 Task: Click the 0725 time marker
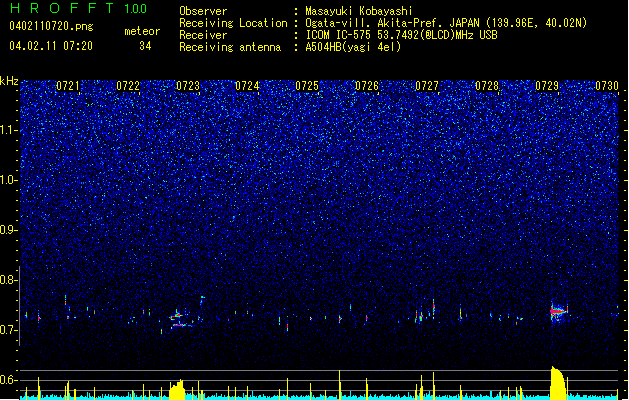coord(307,86)
